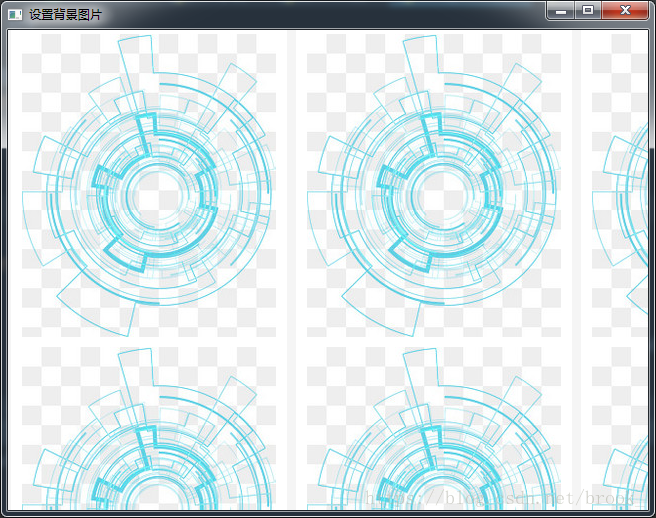Viewport: 656px width, 518px height.
Task: Maximize the 设置背景图片 window
Action: click(x=588, y=10)
